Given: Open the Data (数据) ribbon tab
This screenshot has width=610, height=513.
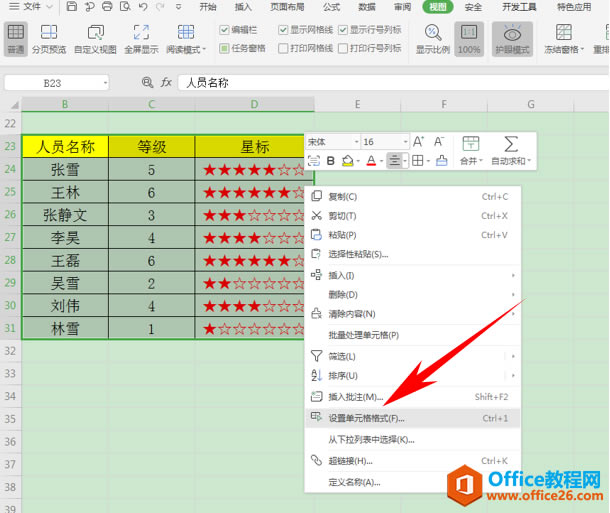Looking at the screenshot, I should click(366, 7).
